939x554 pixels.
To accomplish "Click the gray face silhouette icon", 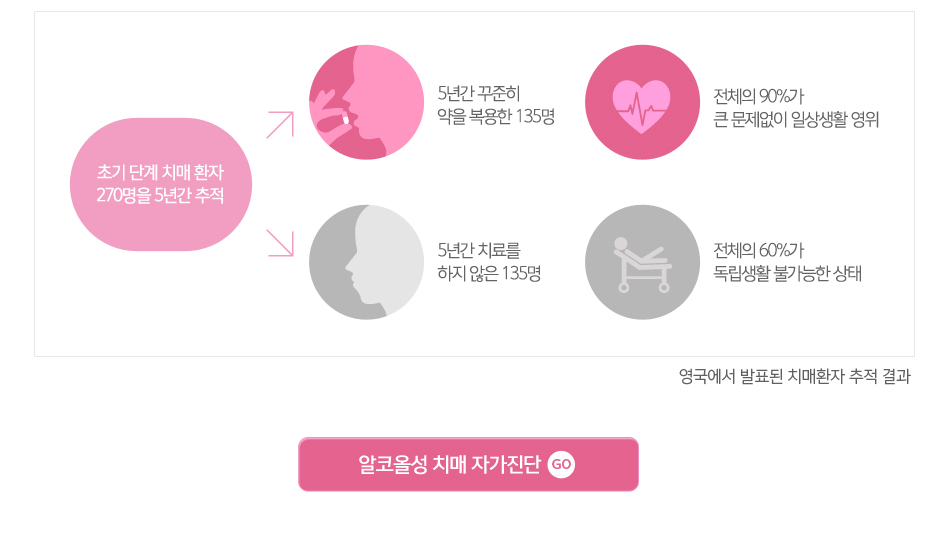I will coord(366,262).
